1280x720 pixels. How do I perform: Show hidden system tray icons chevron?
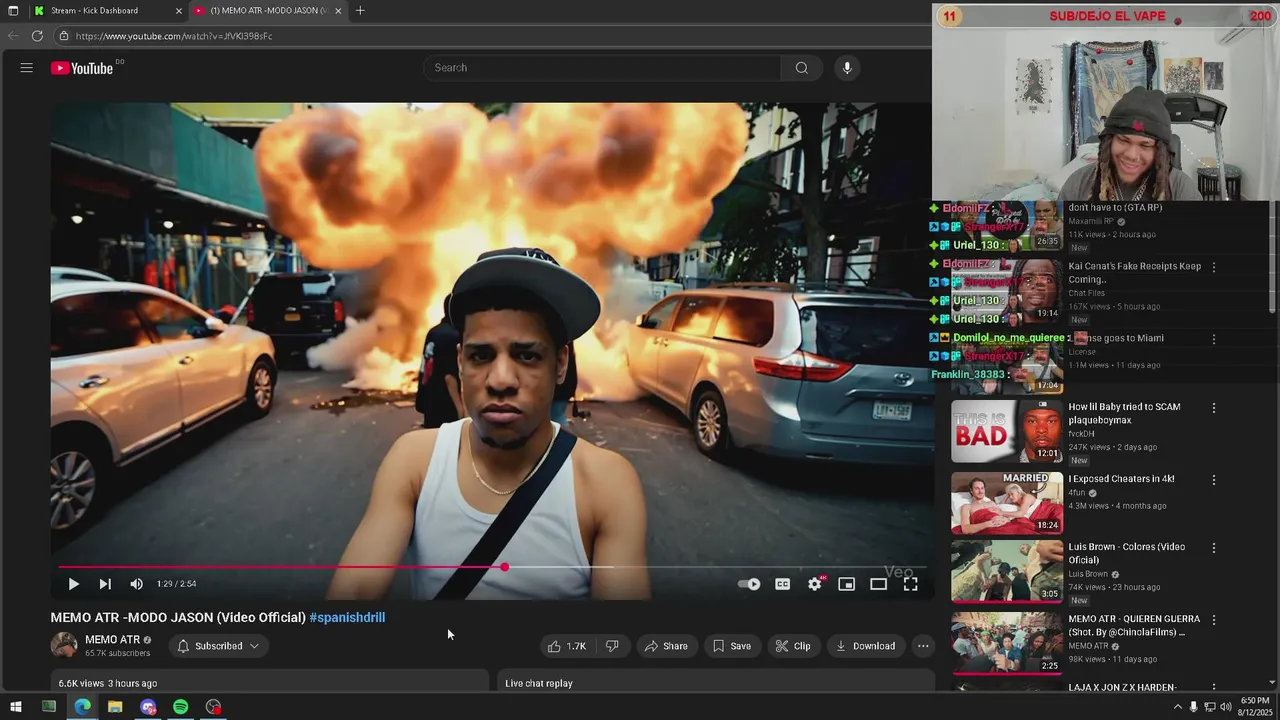1177,707
